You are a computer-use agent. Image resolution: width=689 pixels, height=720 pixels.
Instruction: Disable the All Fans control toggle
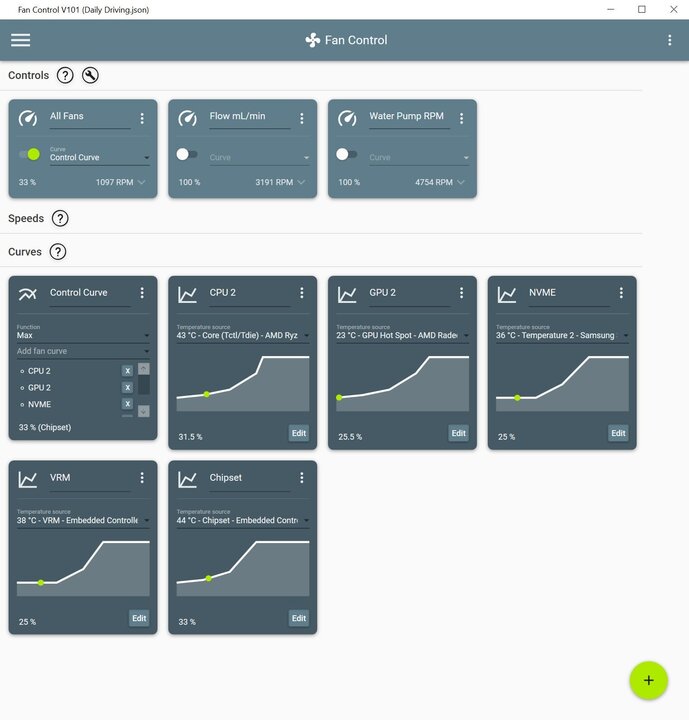tap(30, 154)
